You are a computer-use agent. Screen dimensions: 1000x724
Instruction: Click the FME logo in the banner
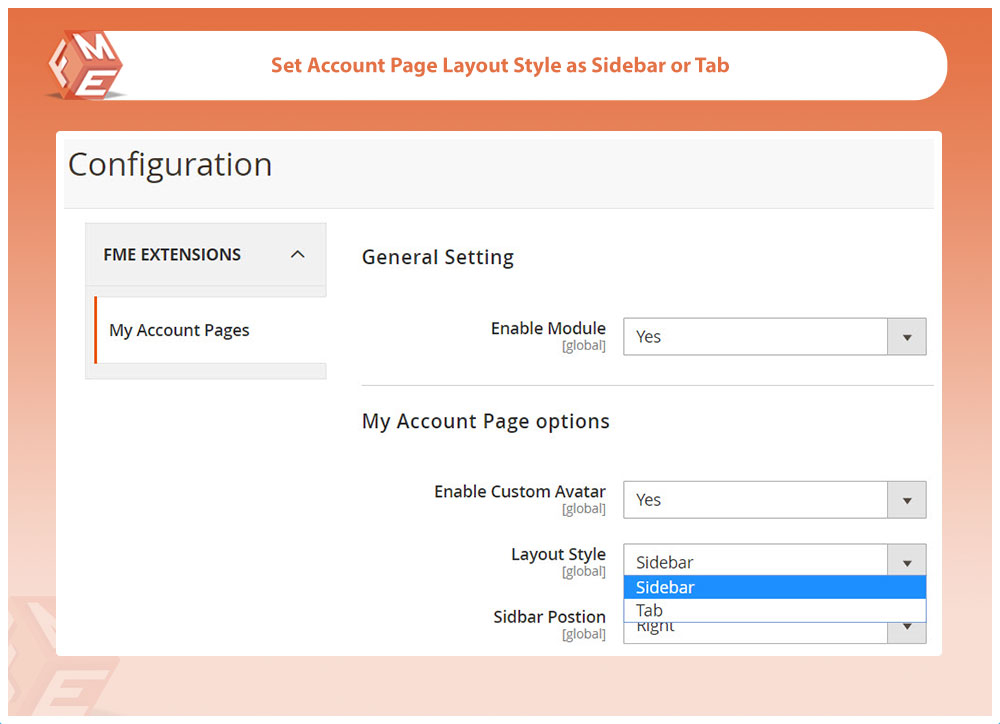click(85, 65)
